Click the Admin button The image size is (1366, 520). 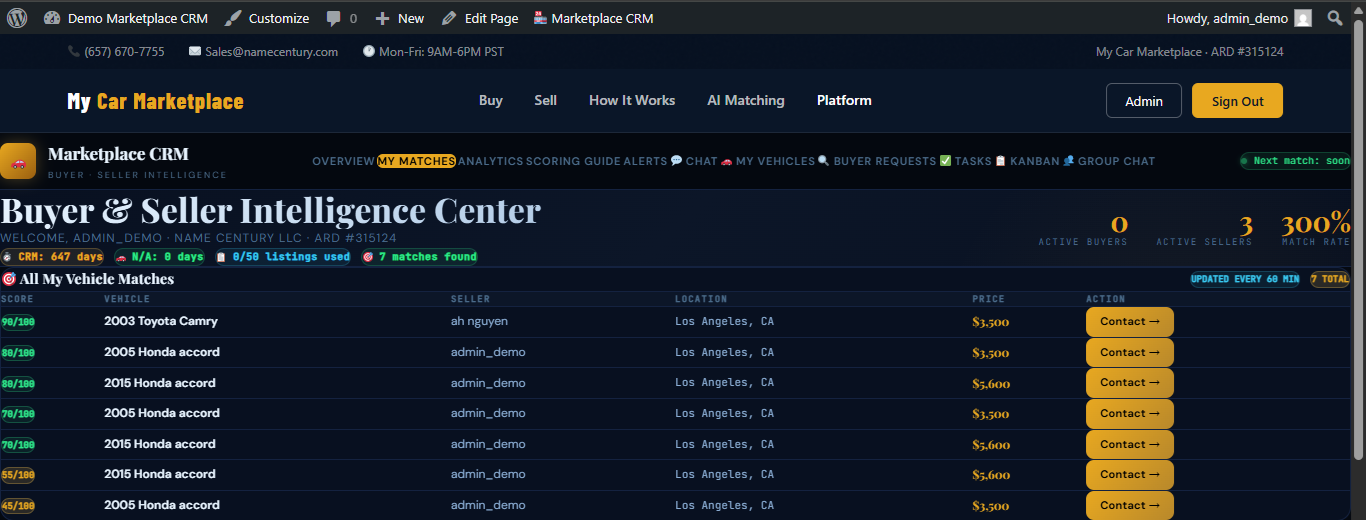point(1143,101)
